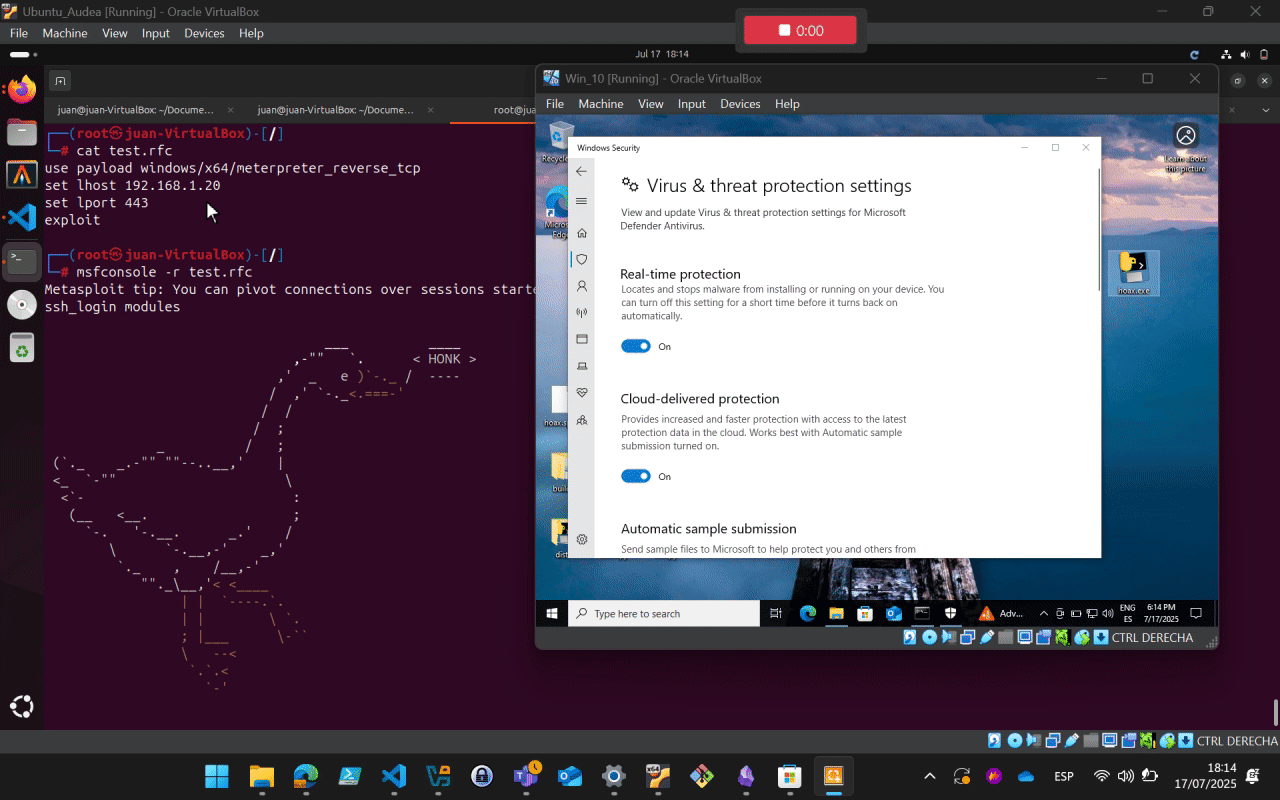Open Account protection sidebar icon
The image size is (1280, 800).
point(582,286)
